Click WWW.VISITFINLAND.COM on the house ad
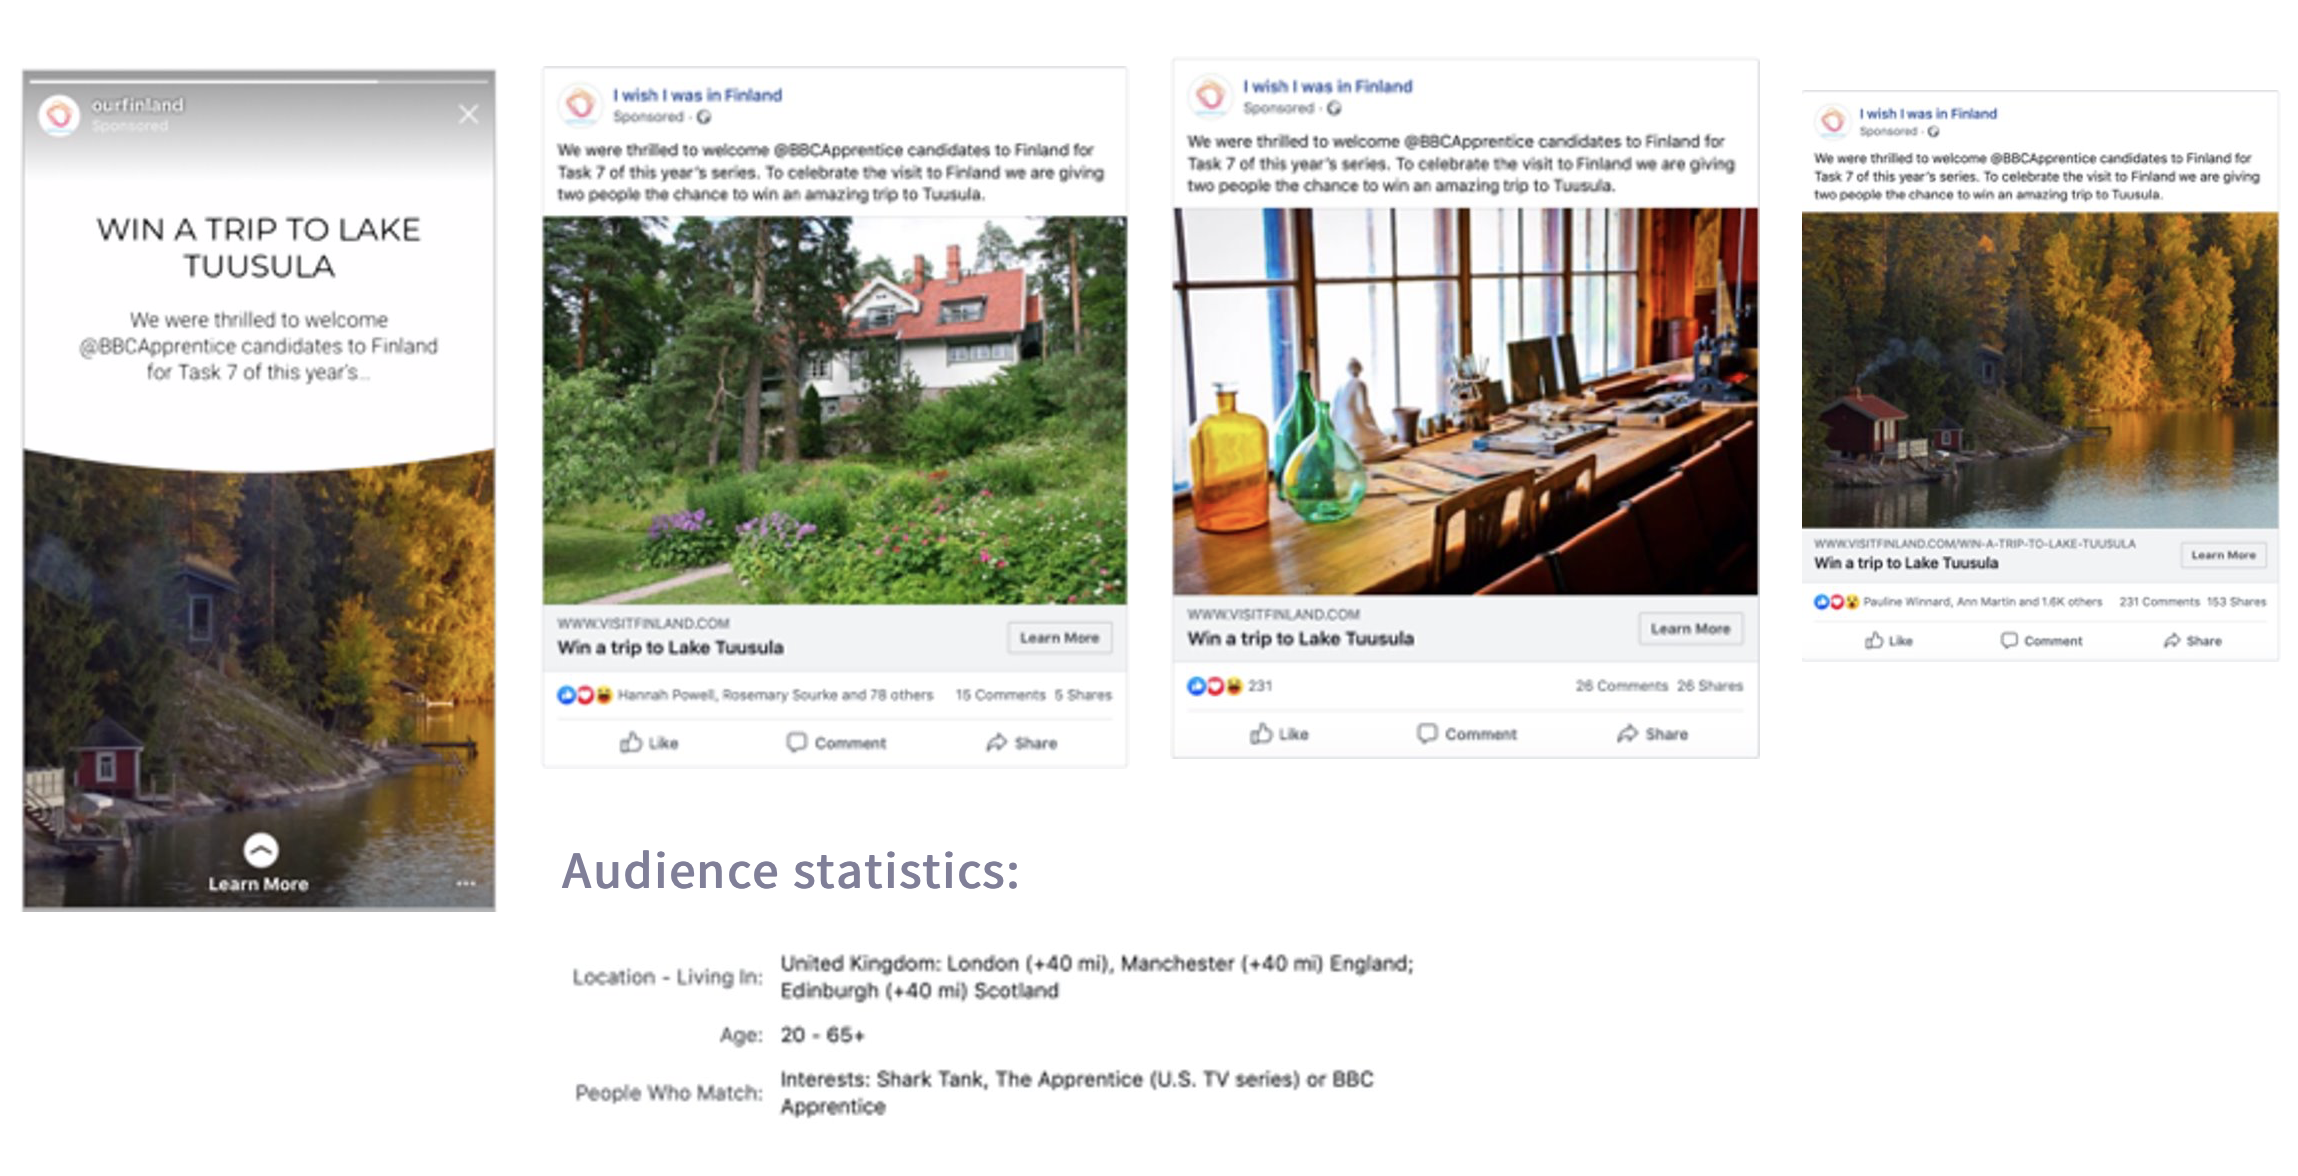 [x=643, y=623]
